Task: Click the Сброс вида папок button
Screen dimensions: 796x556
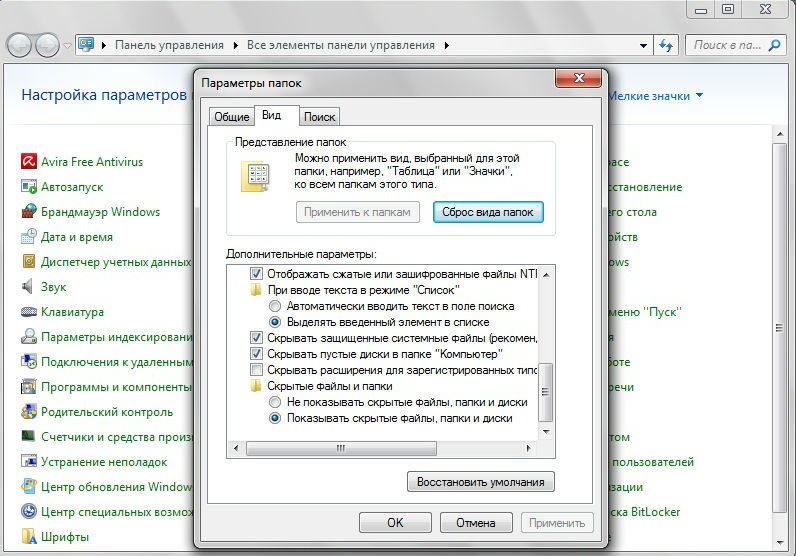Action: (488, 212)
